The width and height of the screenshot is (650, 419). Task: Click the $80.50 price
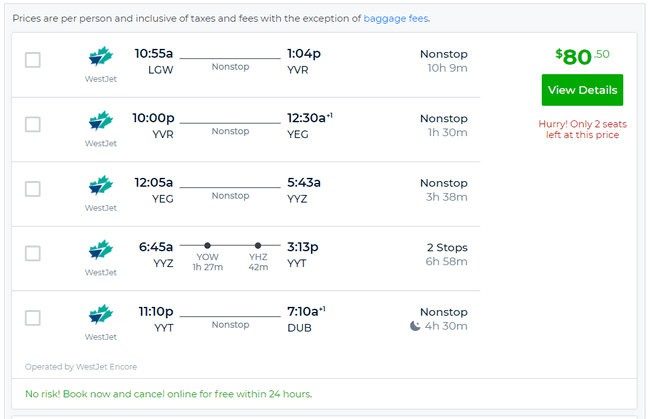coord(582,56)
